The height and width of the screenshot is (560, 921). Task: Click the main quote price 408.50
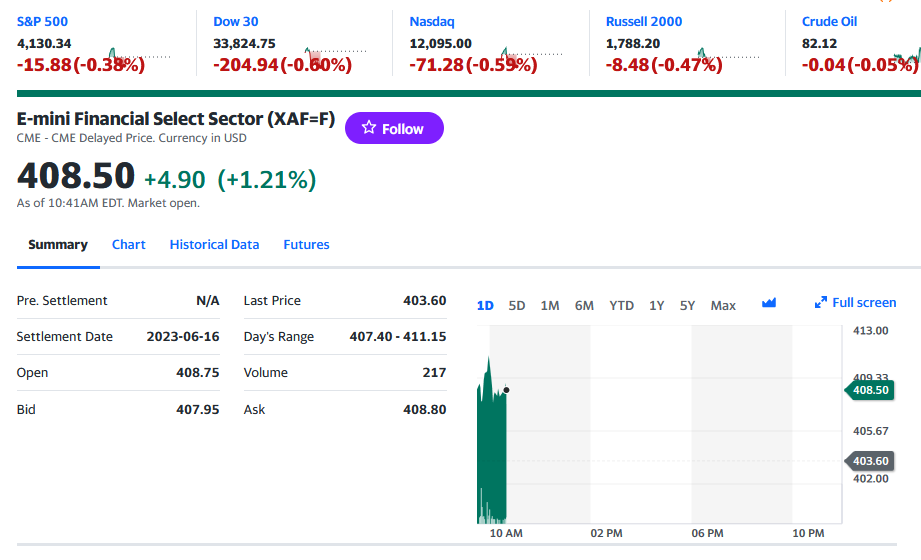pos(76,176)
